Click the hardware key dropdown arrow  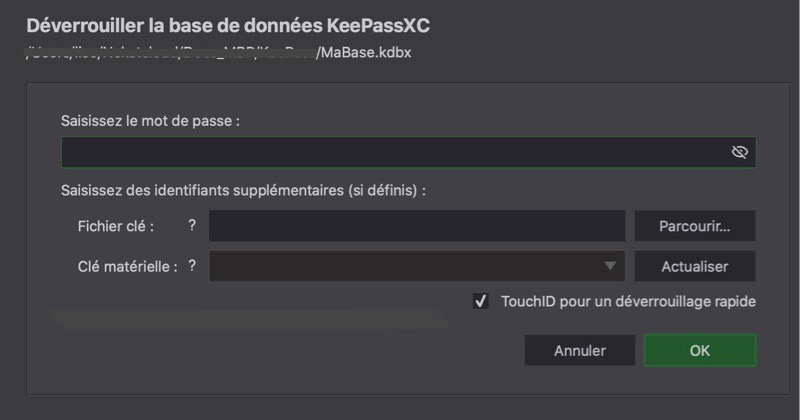click(x=610, y=266)
